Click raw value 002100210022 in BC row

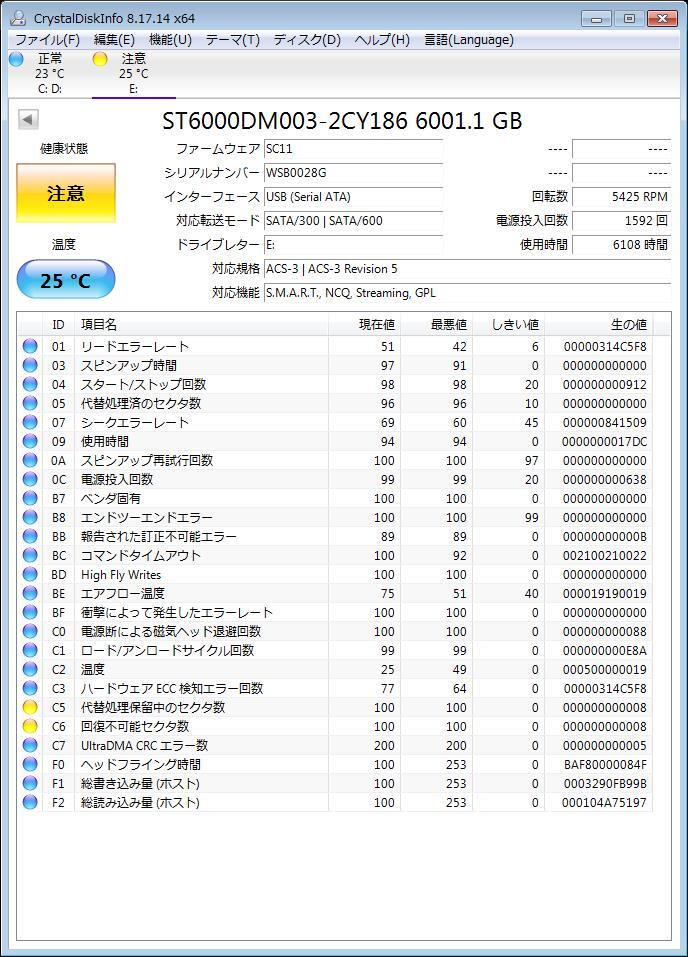click(604, 555)
